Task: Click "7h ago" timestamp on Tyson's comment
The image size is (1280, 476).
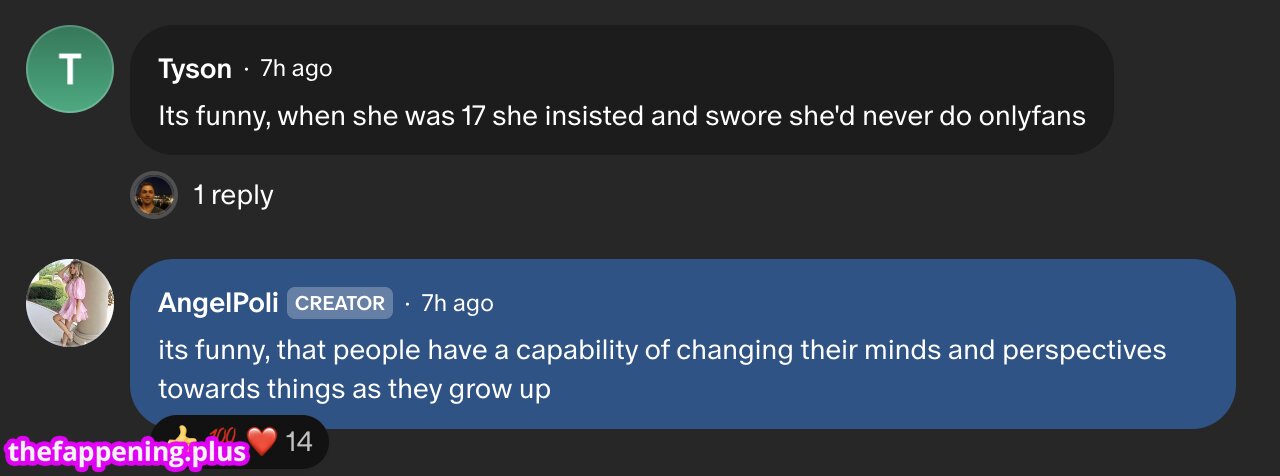Action: (296, 69)
